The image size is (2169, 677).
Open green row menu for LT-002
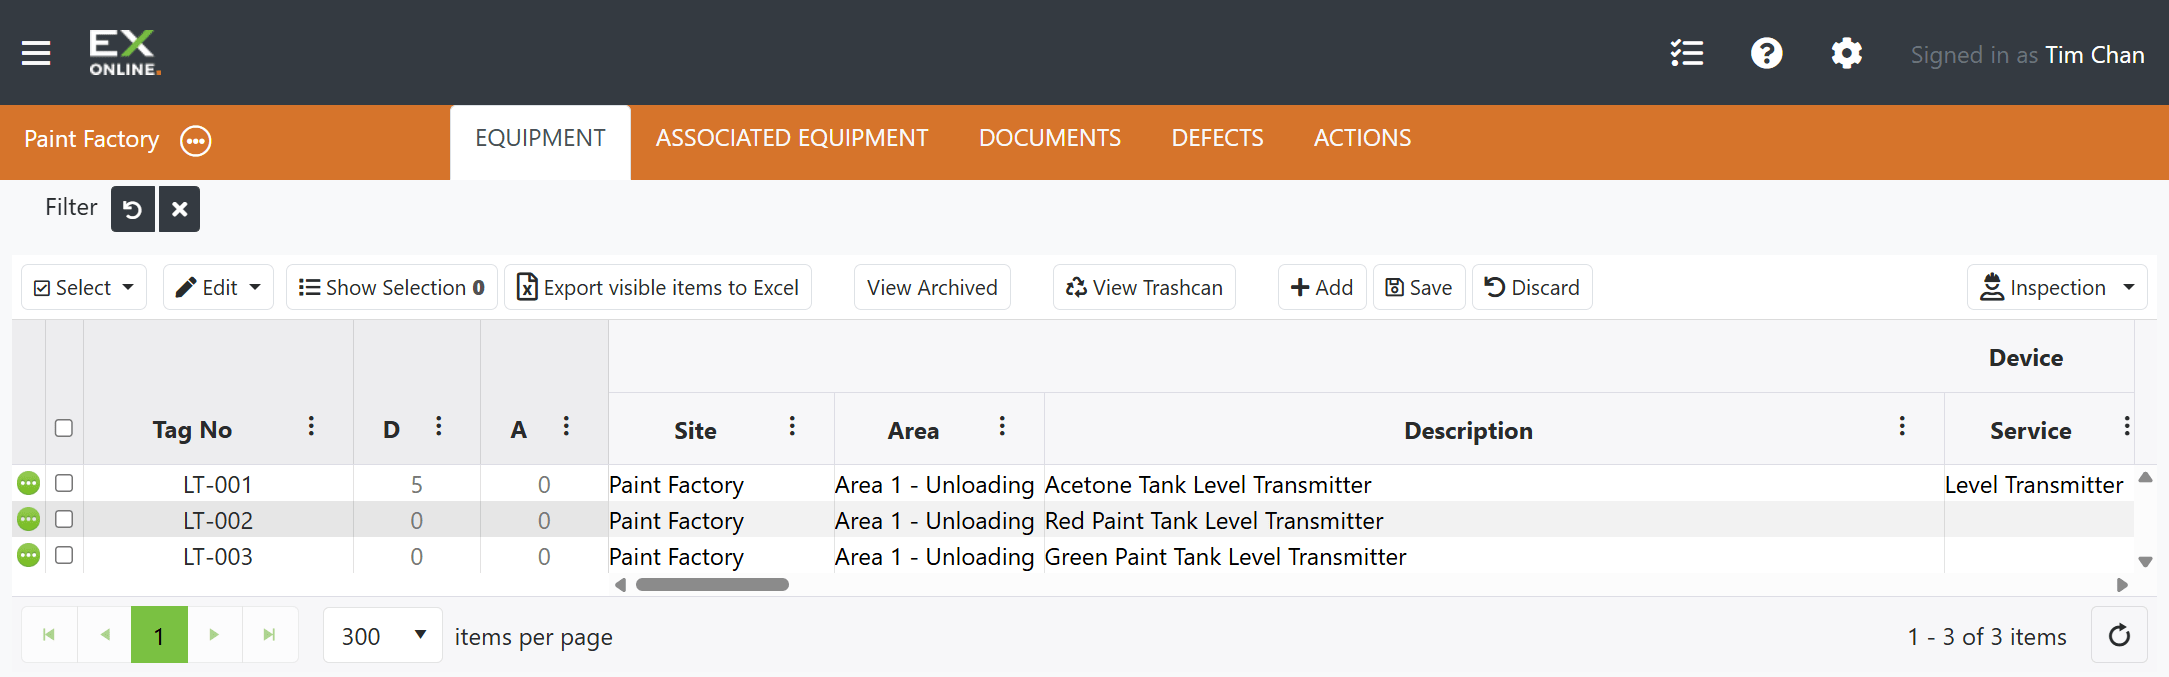[x=29, y=520]
